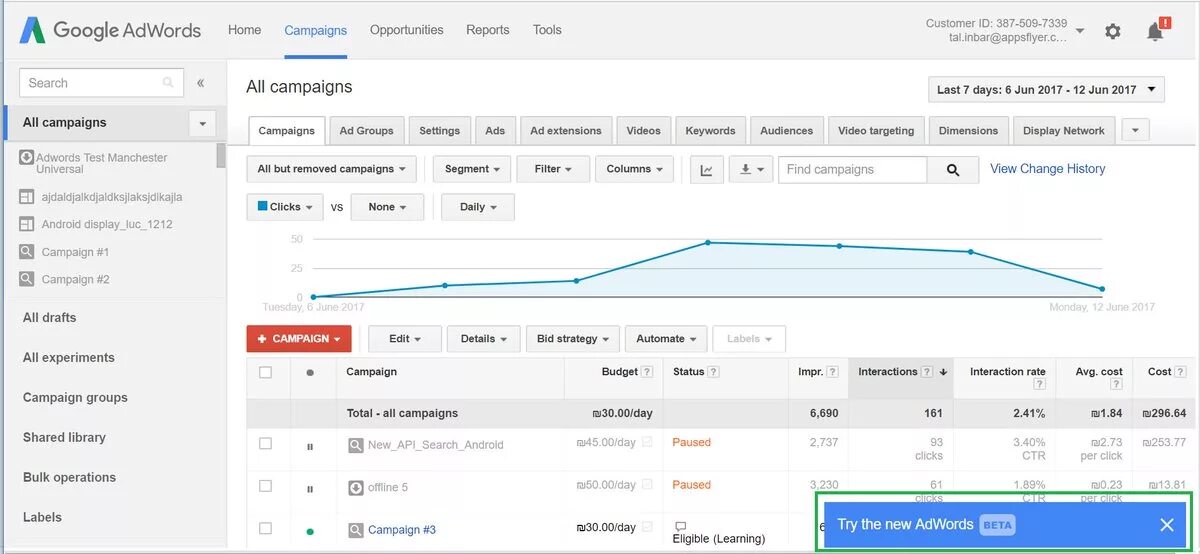Click the Try the new AdWords banner
The image size is (1200, 554).
[x=1005, y=524]
